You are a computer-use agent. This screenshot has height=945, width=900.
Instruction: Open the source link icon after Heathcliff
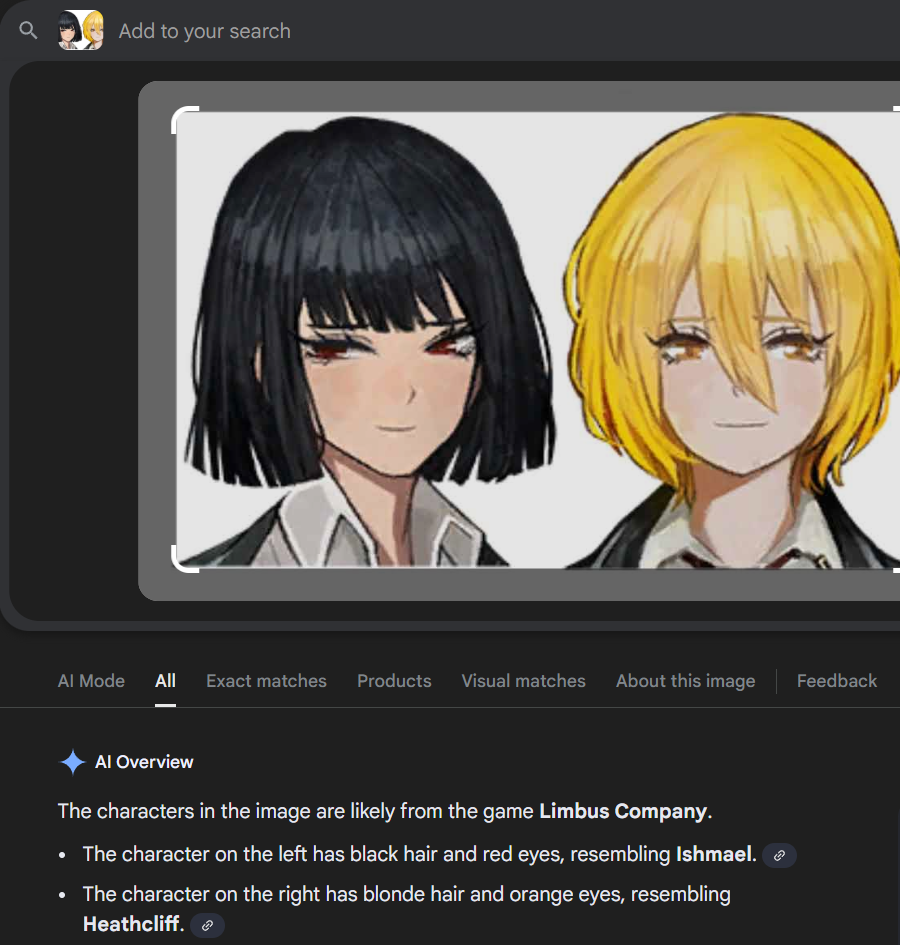click(207, 925)
